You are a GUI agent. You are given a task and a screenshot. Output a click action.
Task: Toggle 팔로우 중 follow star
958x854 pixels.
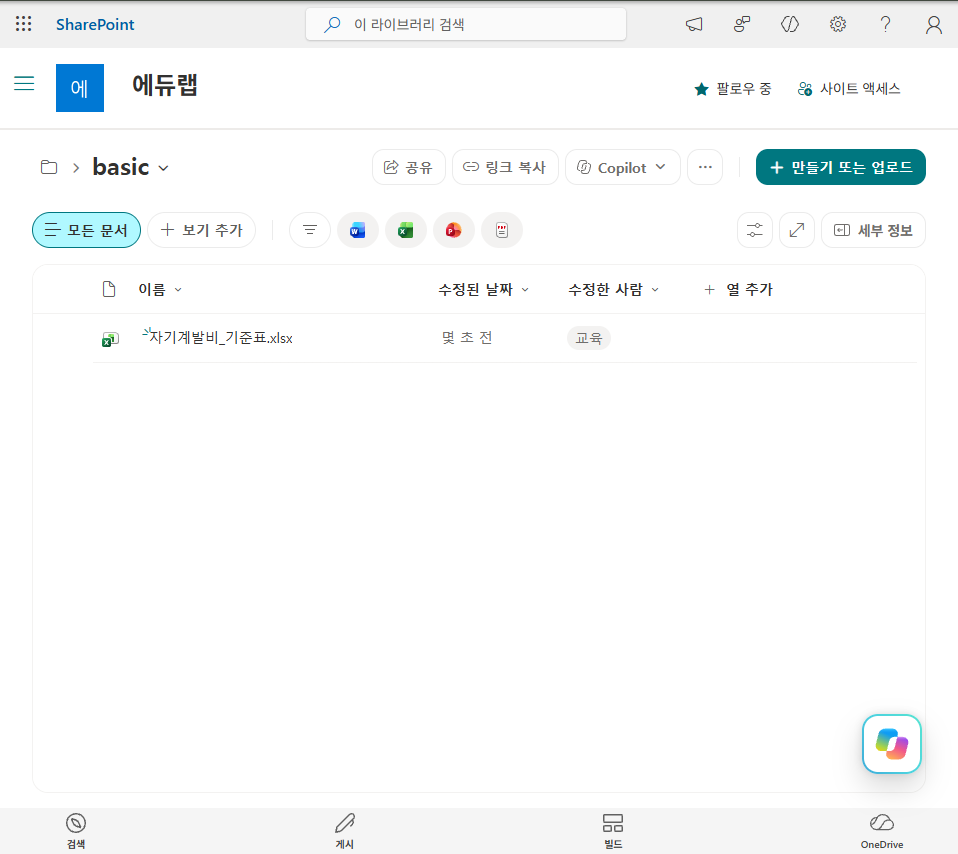coord(733,89)
